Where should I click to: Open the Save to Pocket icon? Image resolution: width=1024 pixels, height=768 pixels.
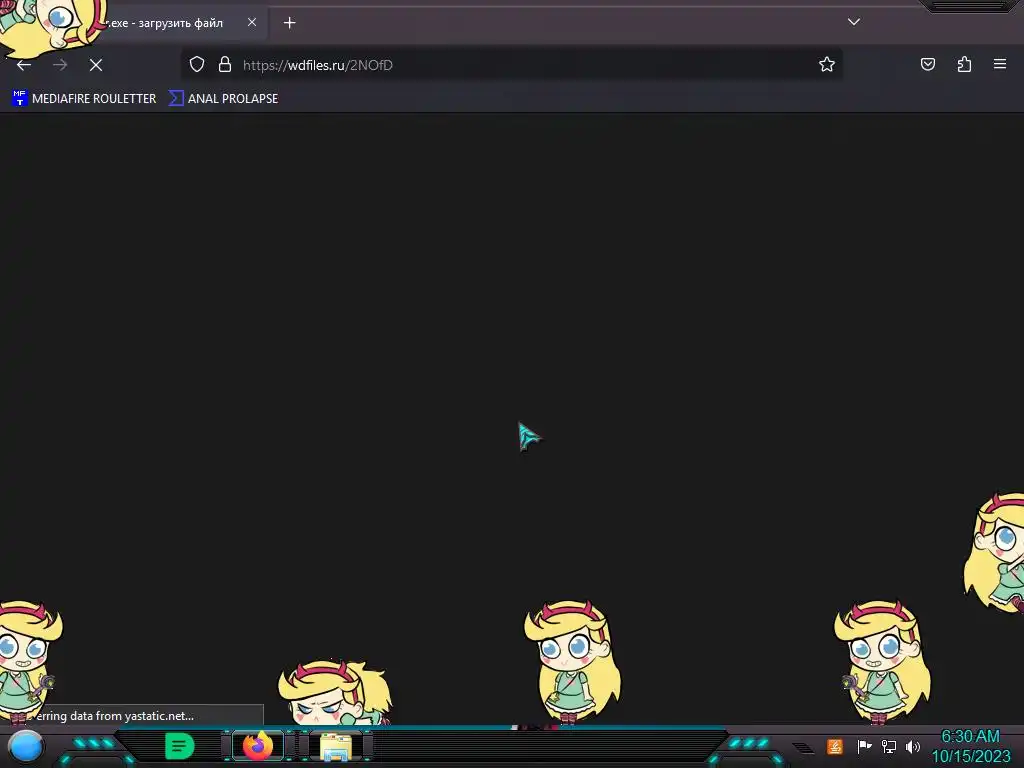(927, 64)
